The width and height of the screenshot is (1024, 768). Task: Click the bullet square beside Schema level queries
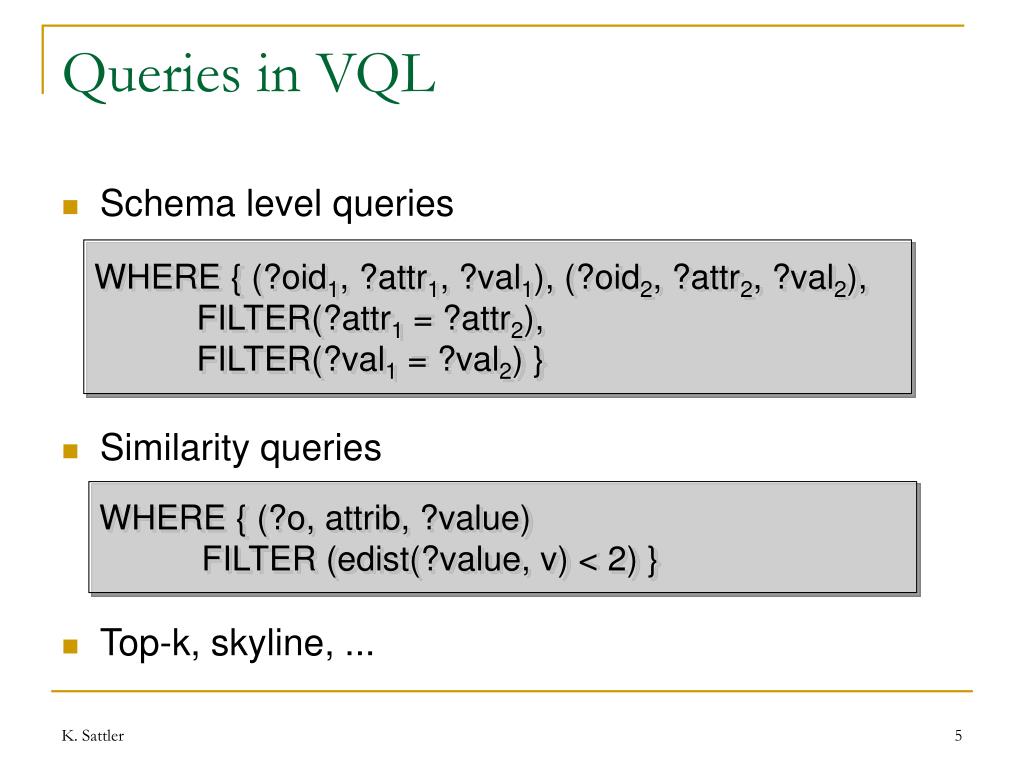click(71, 207)
